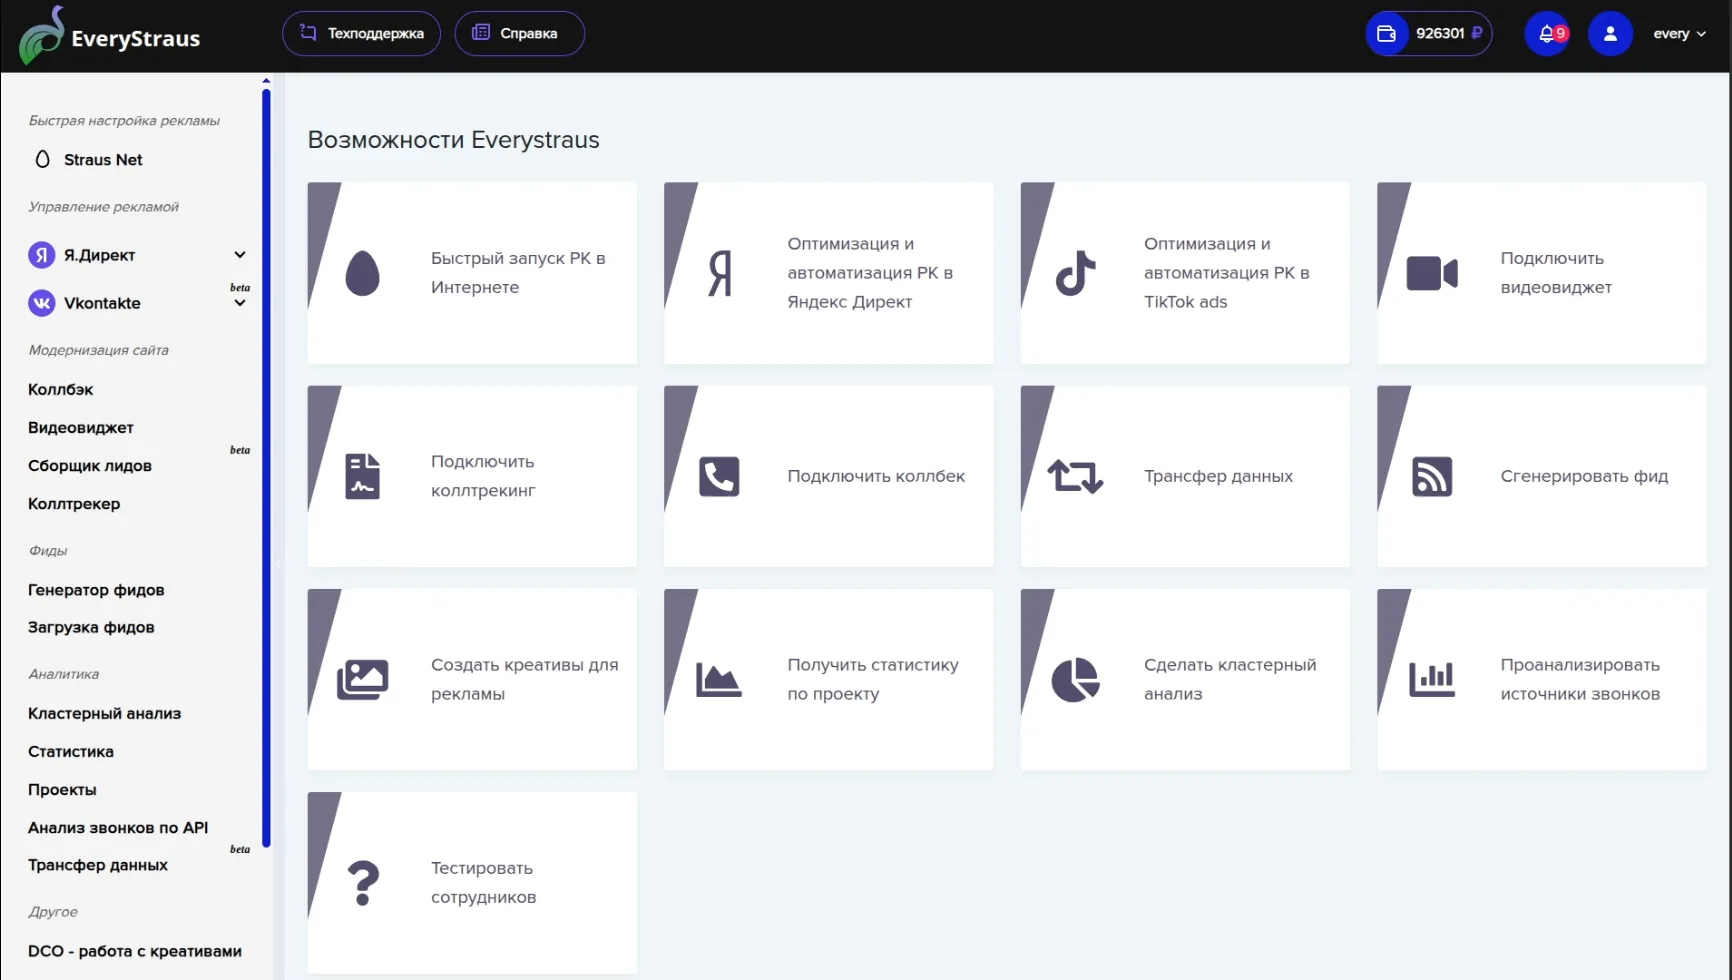Click the 926301 balance amount
1732x980 pixels.
point(1440,34)
